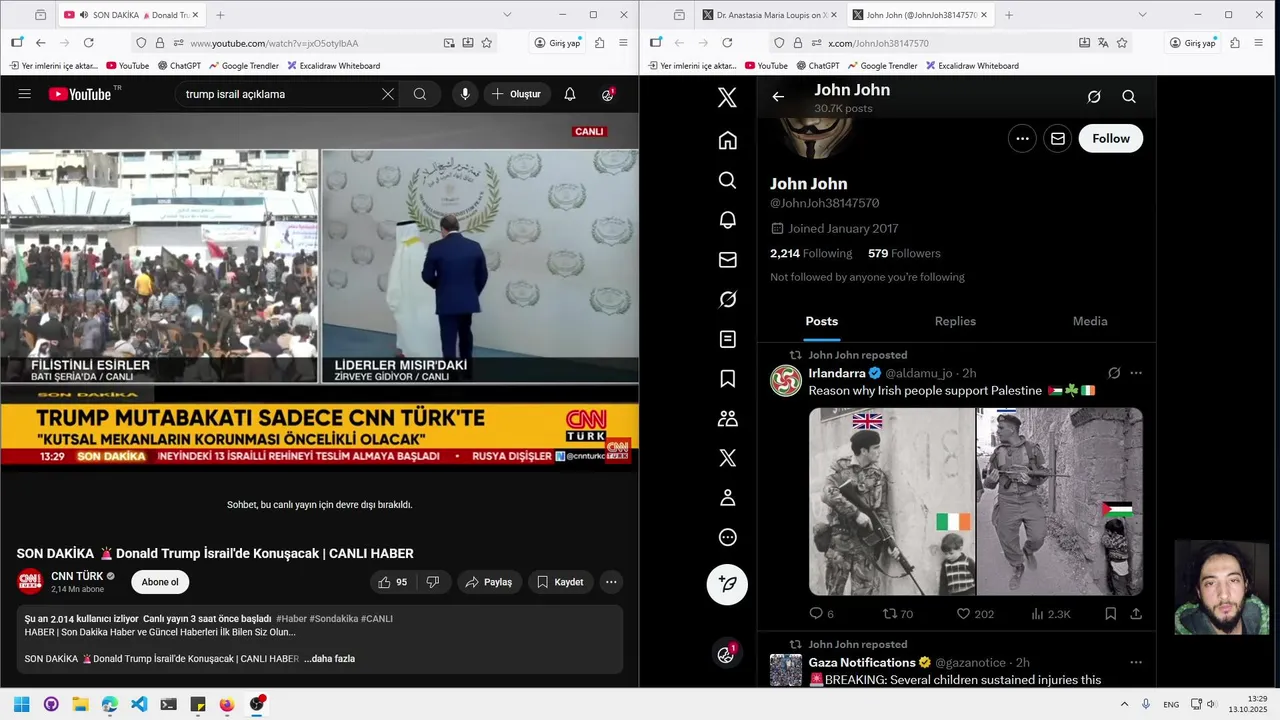Search John John's posts via magnifier
The image size is (1280, 720).
pos(1129,97)
